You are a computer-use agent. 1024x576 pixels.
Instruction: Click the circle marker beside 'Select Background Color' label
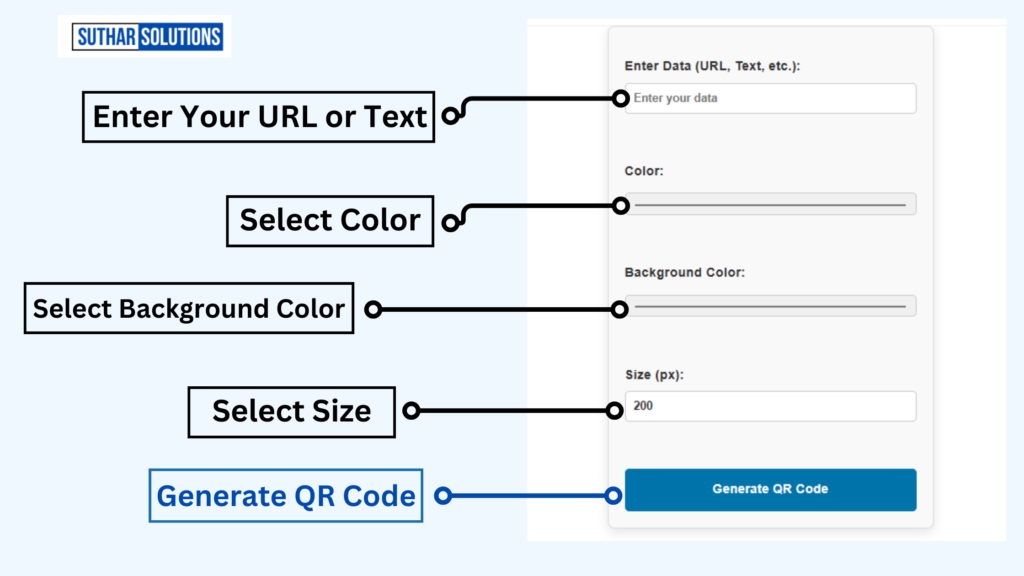click(x=373, y=309)
